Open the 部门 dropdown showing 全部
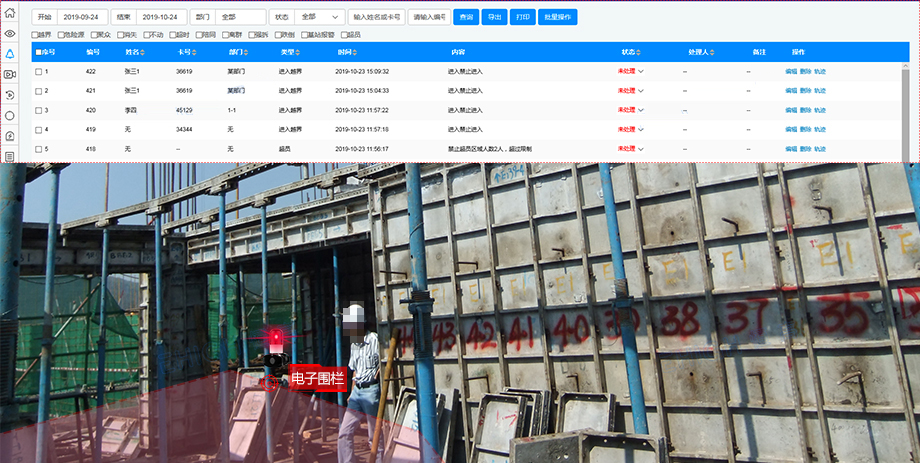 [240, 18]
